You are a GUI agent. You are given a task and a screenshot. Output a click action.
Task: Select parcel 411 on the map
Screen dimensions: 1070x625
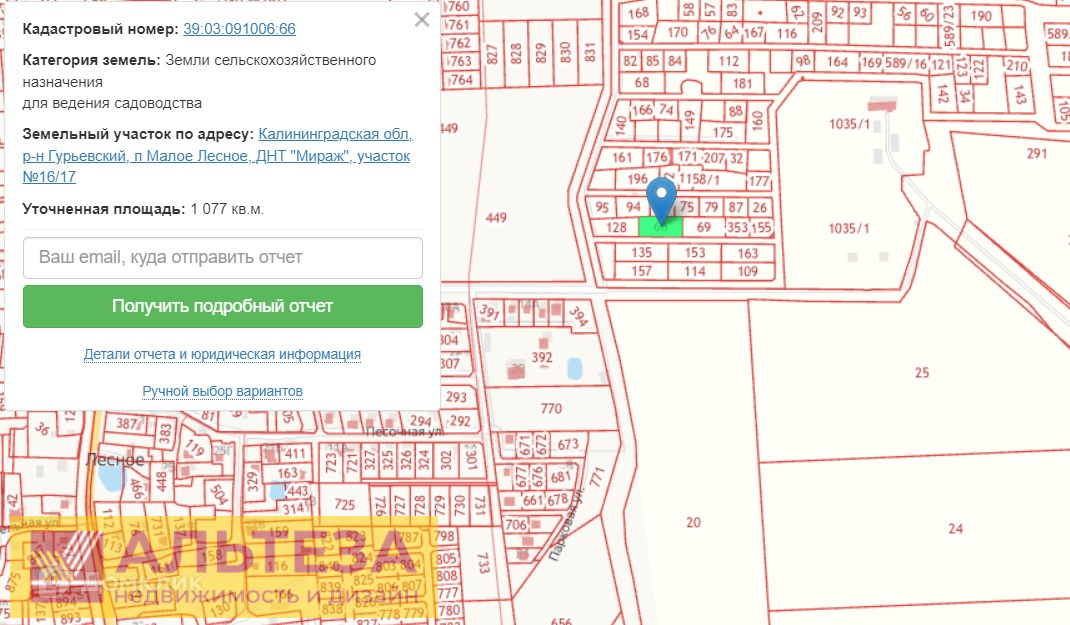295,453
